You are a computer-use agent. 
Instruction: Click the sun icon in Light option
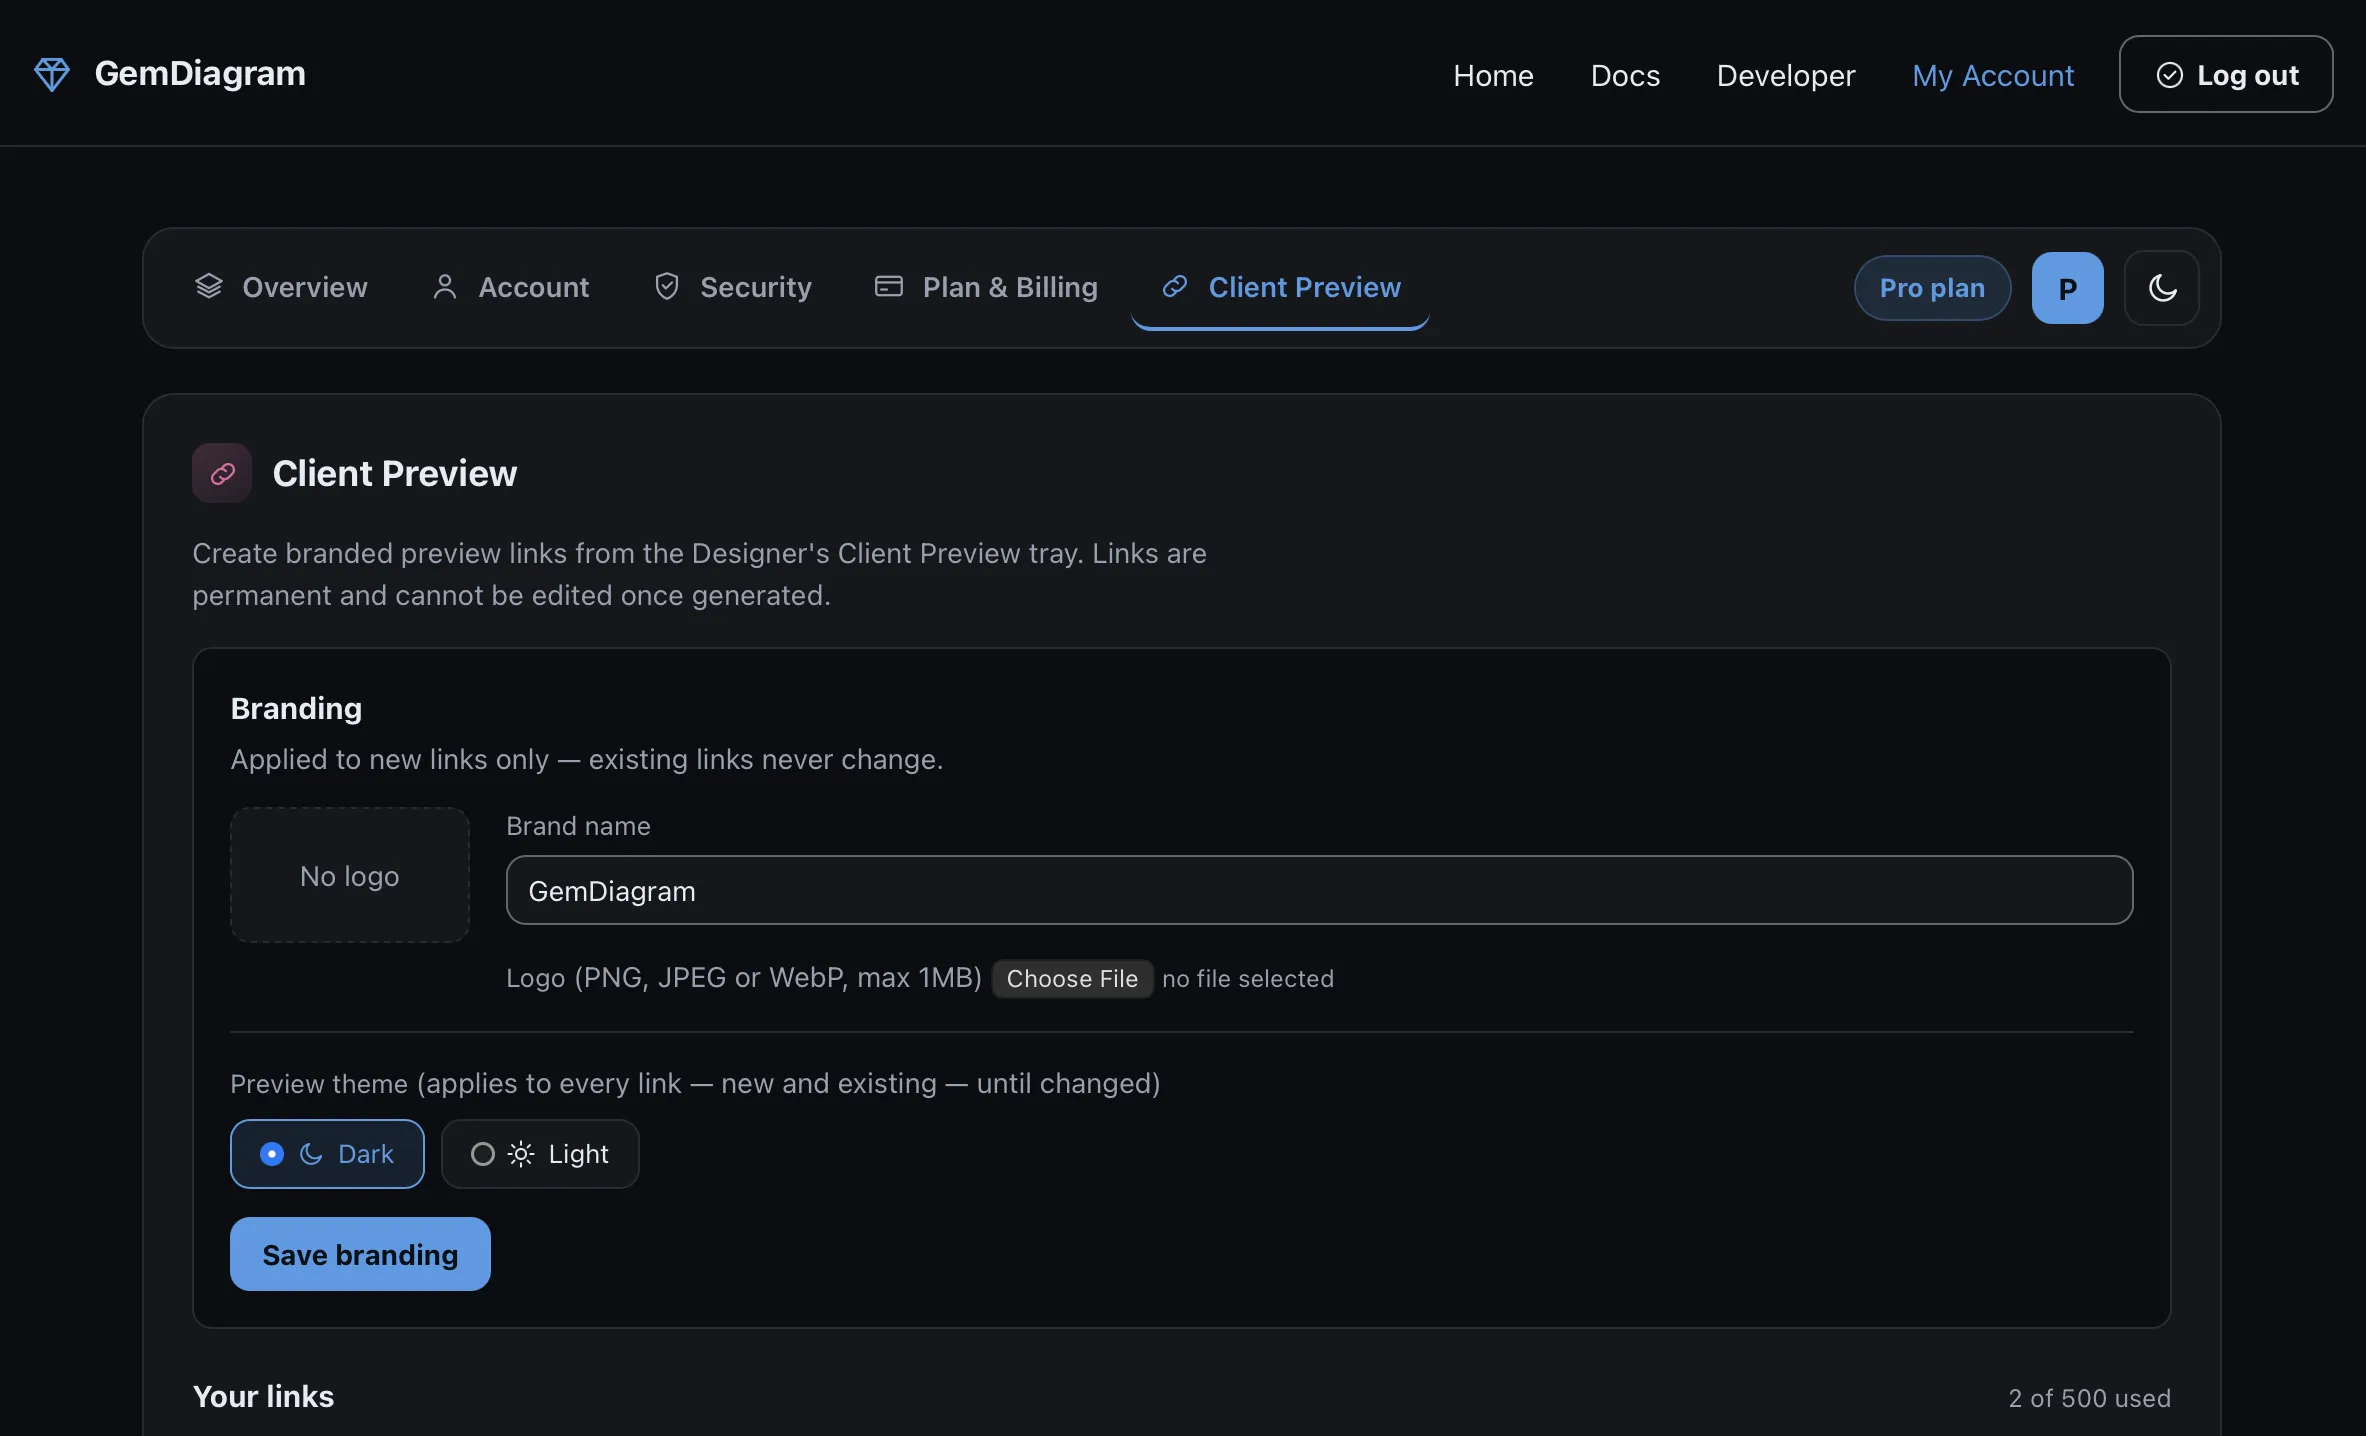coord(521,1154)
